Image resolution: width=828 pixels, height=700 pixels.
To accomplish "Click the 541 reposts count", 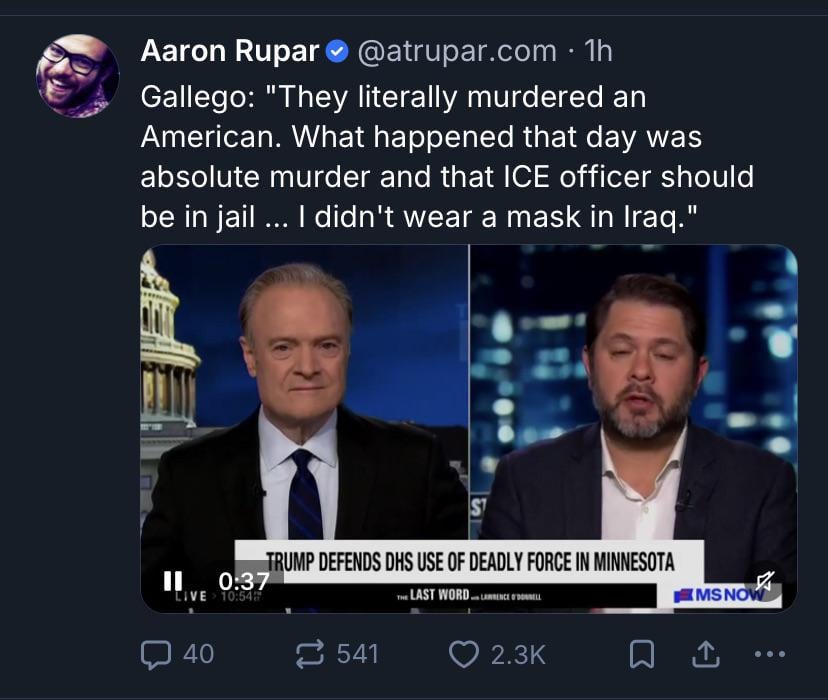I will [357, 654].
